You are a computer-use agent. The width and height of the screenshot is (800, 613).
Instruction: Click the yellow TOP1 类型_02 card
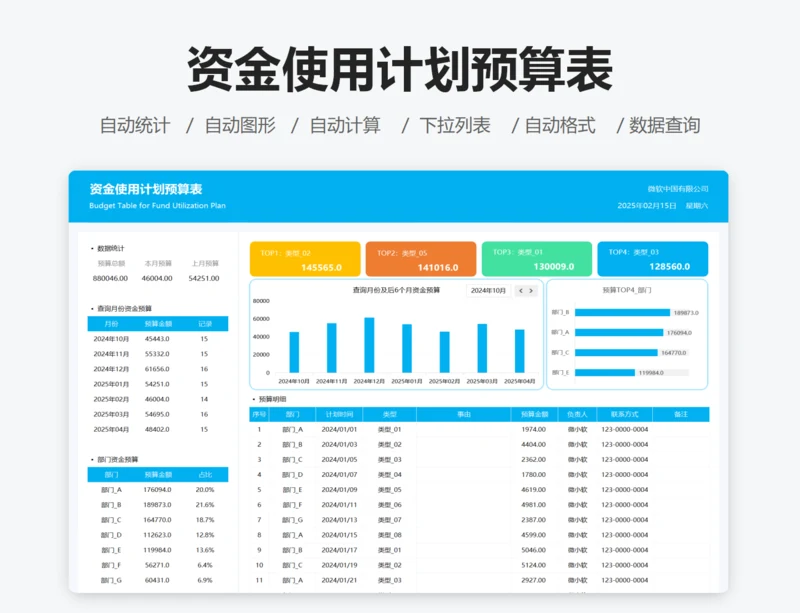(305, 259)
